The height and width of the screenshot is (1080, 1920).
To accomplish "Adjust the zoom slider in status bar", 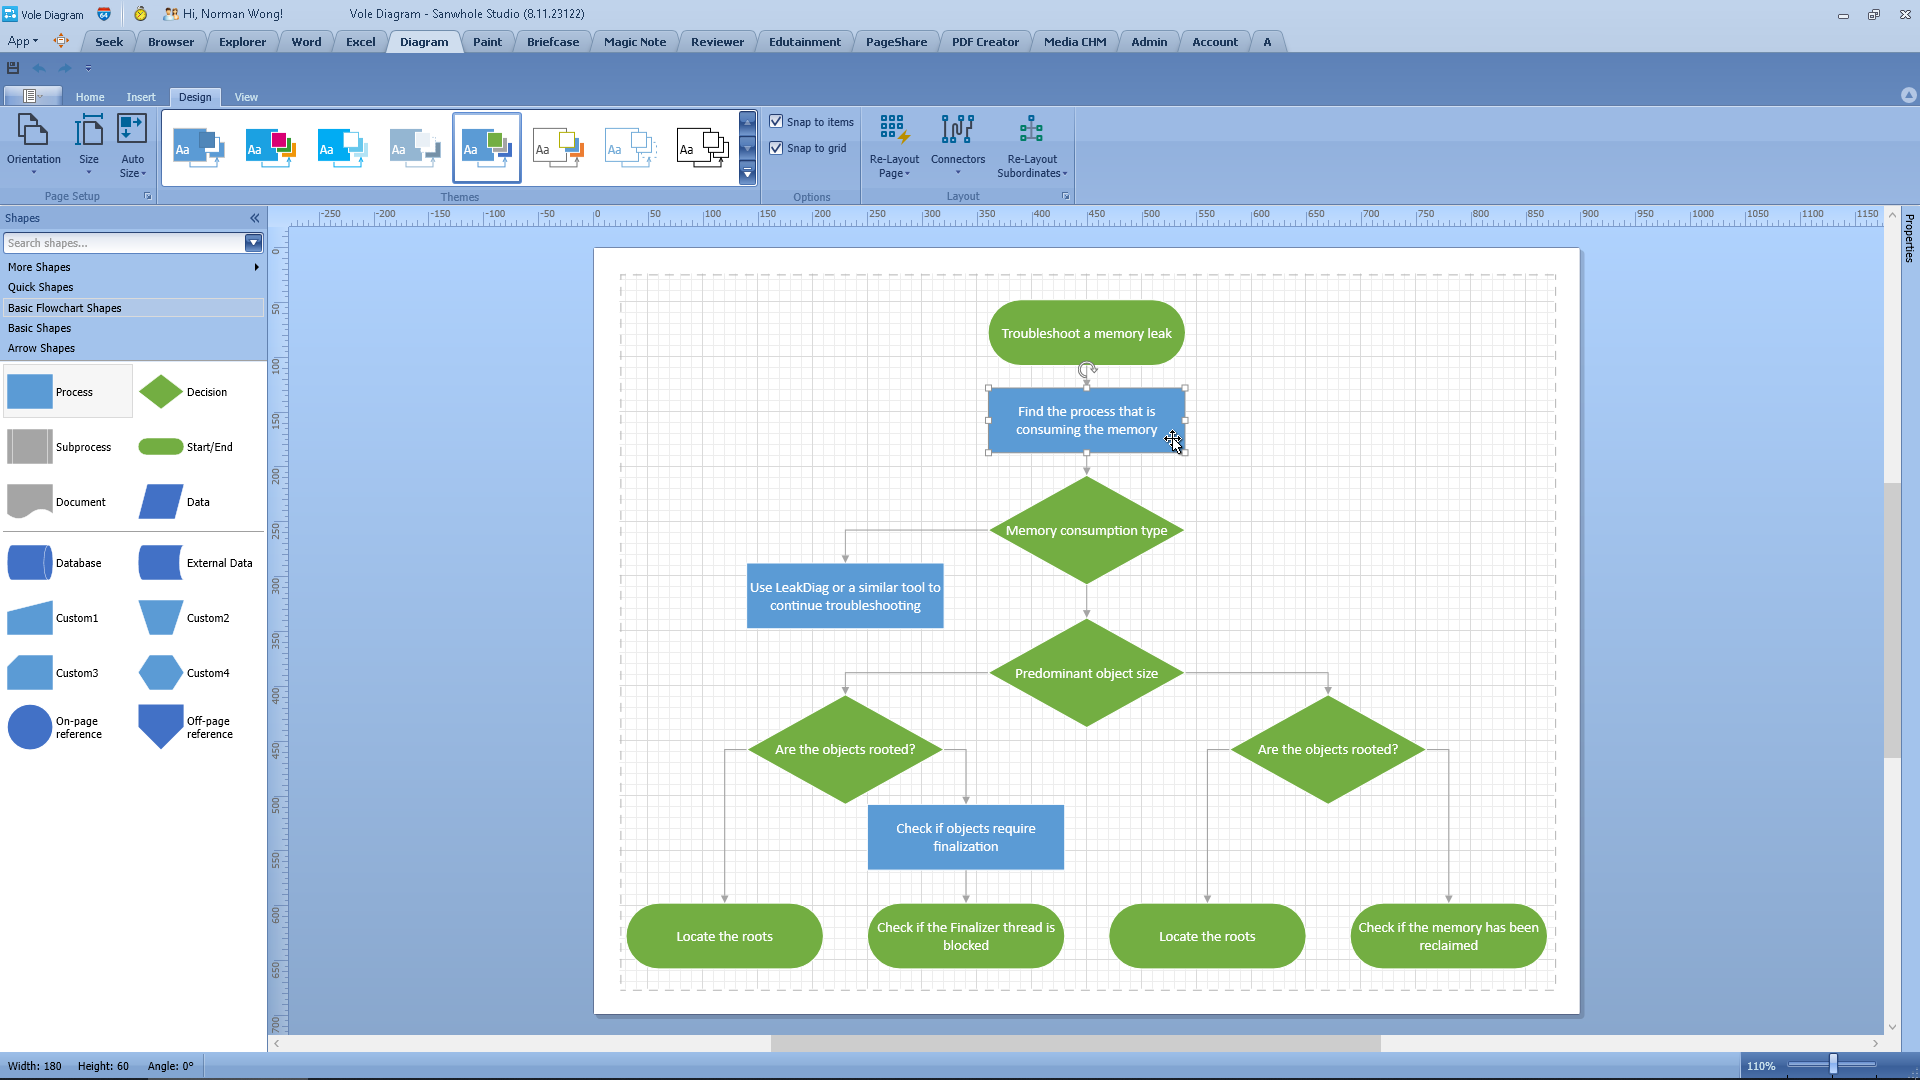I will point(1833,1065).
